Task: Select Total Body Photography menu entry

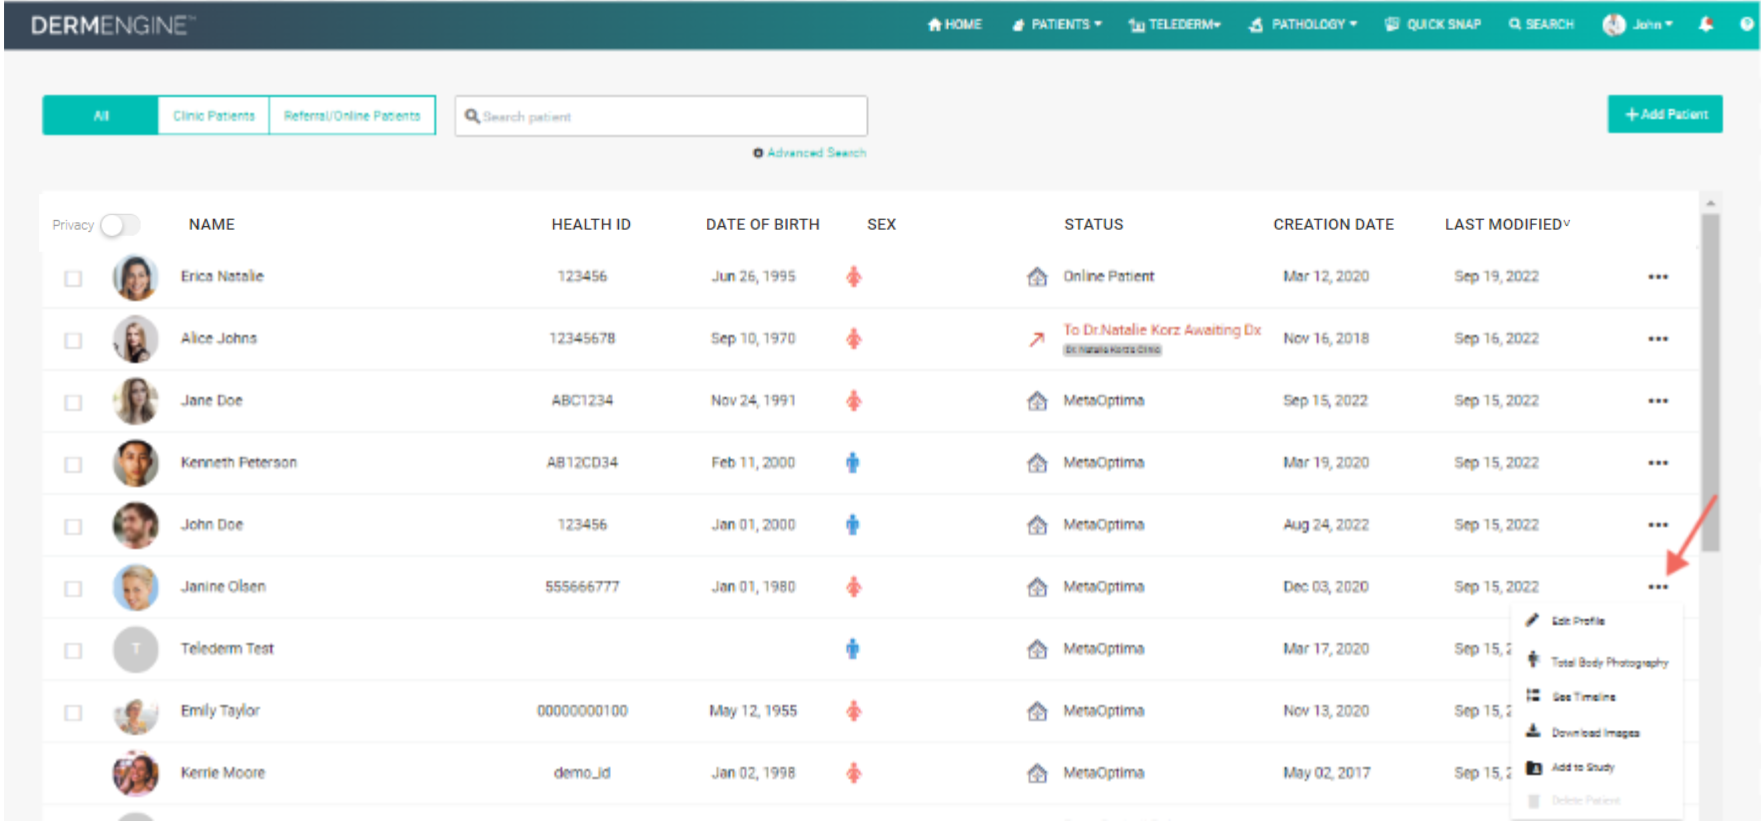Action: [x=1597, y=661]
